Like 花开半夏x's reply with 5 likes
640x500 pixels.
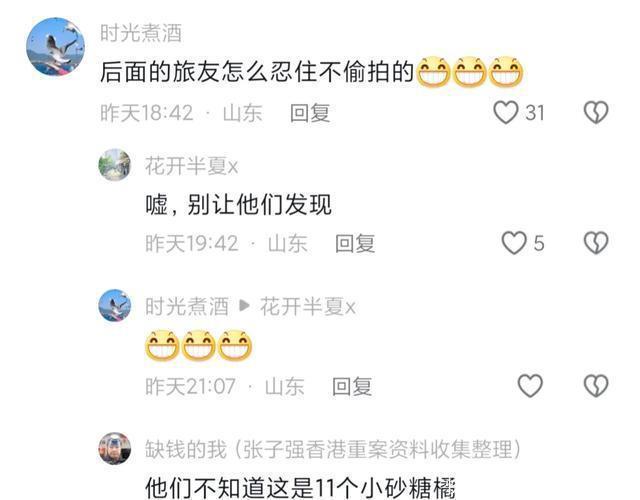[x=514, y=243]
